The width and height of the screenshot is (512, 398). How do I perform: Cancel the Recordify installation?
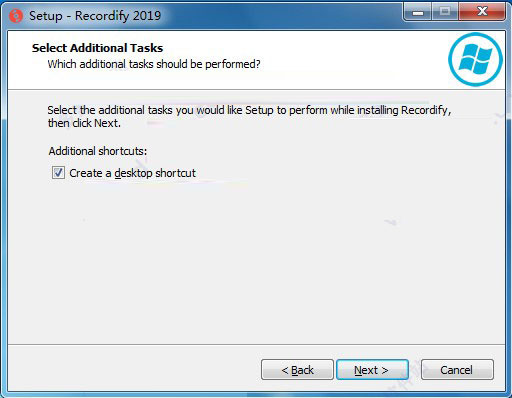click(457, 370)
